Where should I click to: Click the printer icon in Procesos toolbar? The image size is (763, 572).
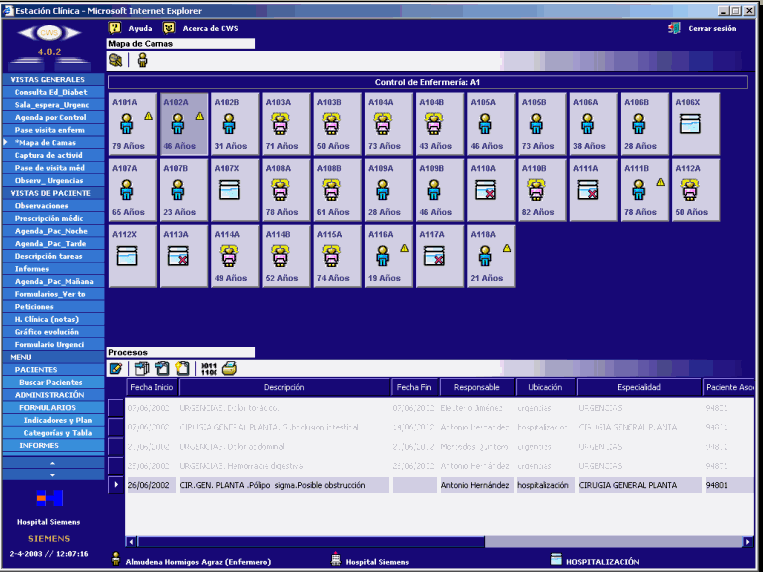point(229,369)
